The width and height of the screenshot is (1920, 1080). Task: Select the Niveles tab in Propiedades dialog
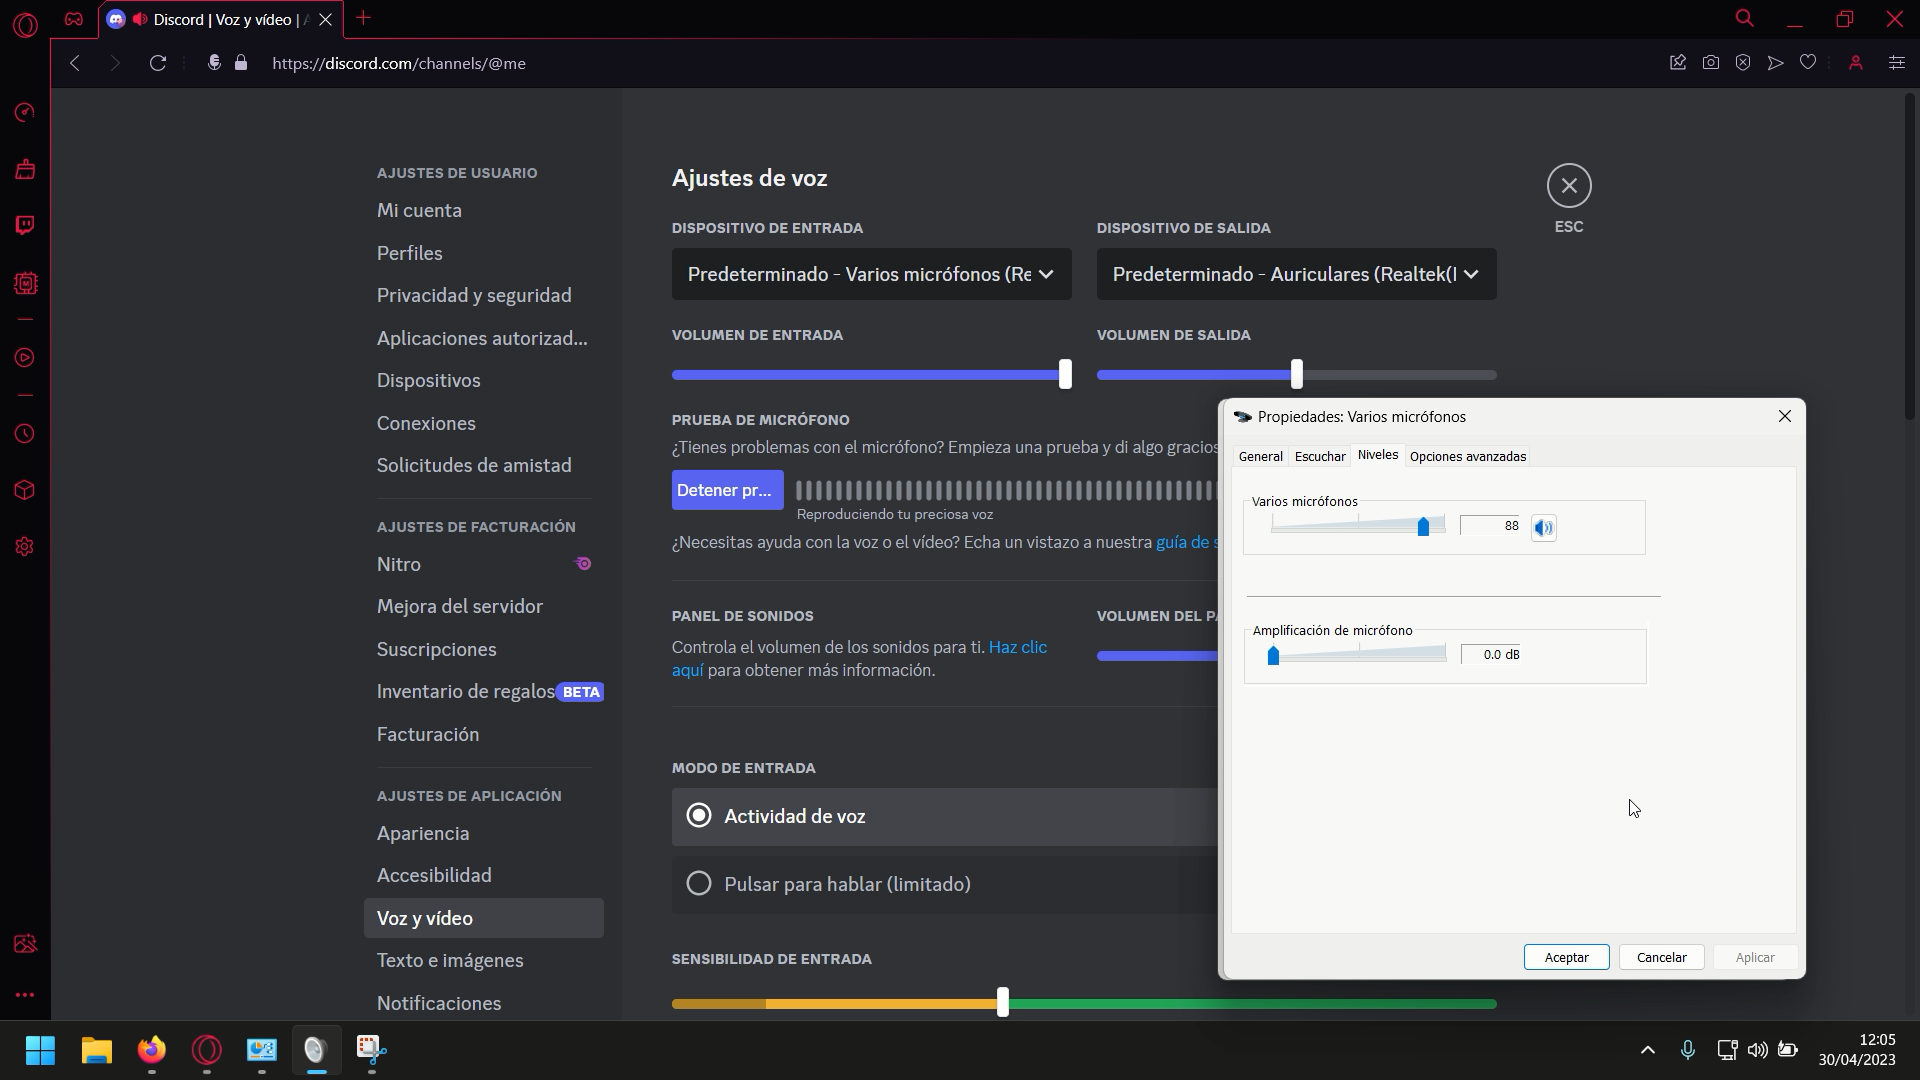(1377, 455)
